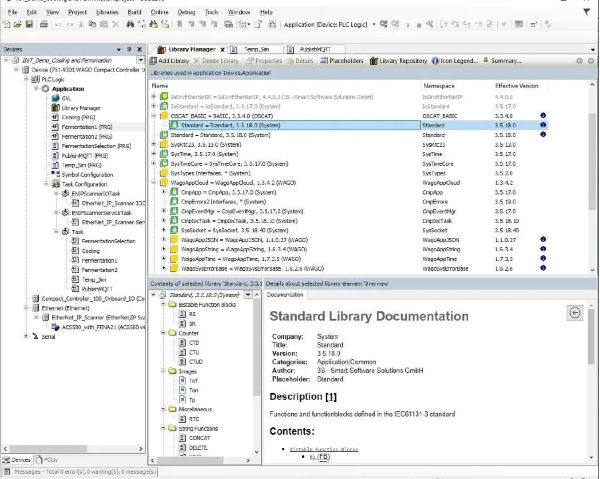Click the Delete X toolbar icon
Image resolution: width=600 pixels, height=479 pixels.
pos(116,24)
